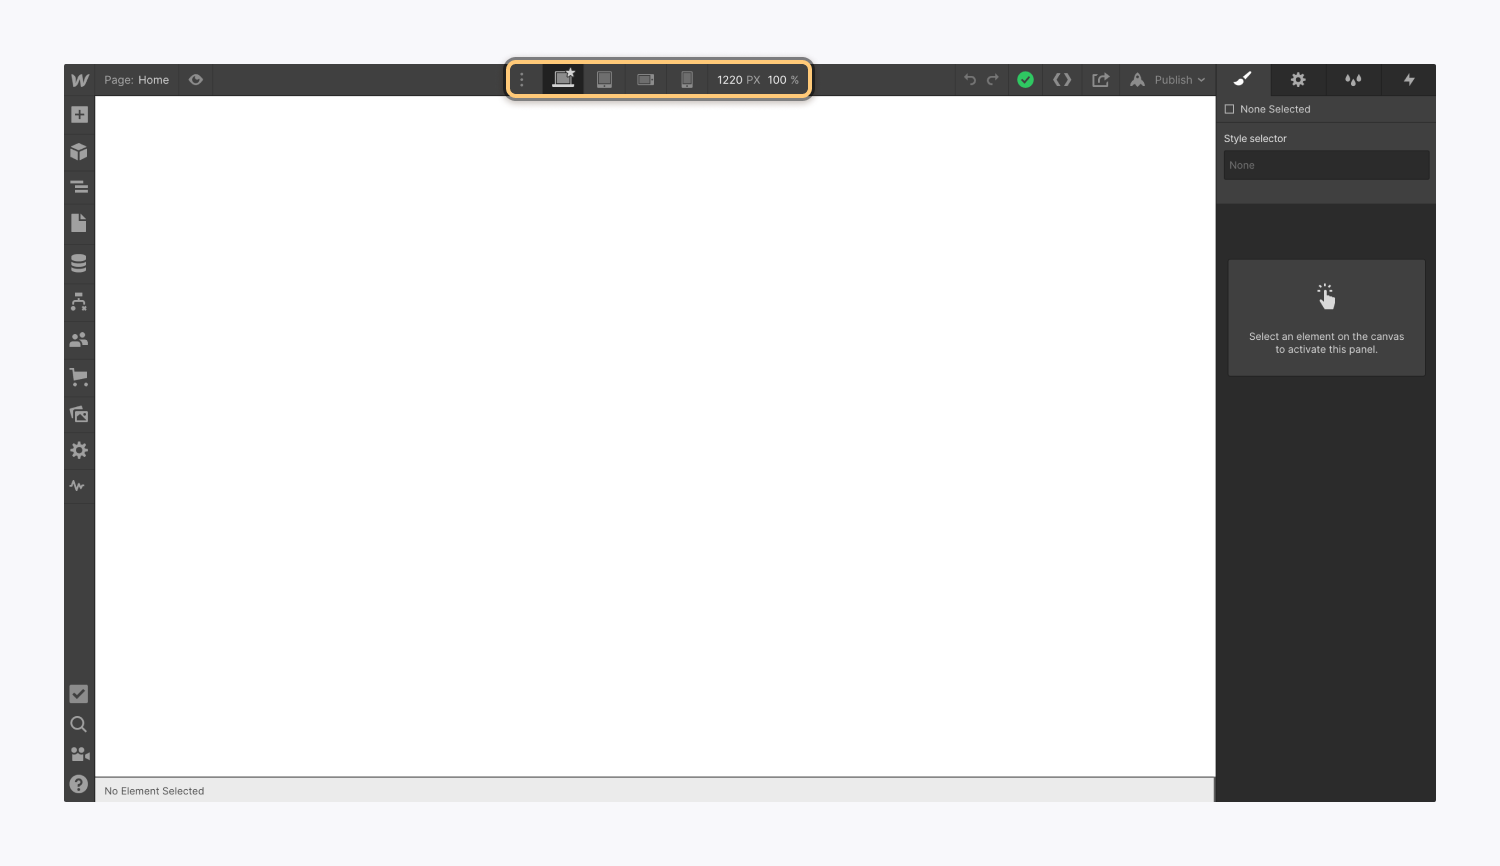Open the breakpoint options three-dot menu
1500x866 pixels.
click(x=522, y=80)
